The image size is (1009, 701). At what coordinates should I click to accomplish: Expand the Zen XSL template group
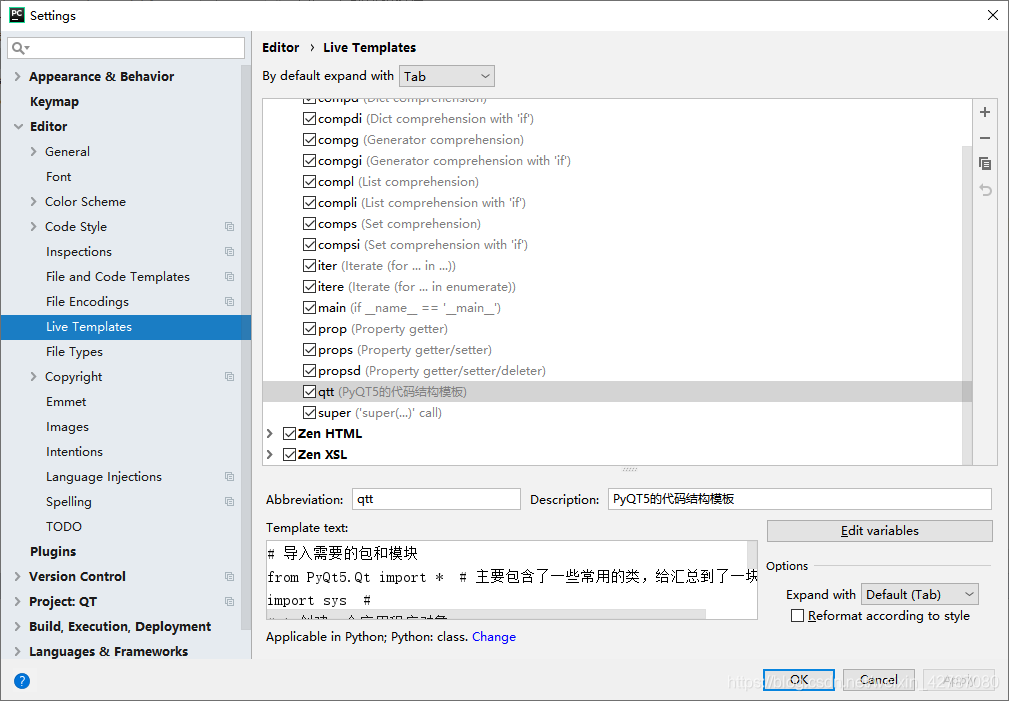(270, 454)
